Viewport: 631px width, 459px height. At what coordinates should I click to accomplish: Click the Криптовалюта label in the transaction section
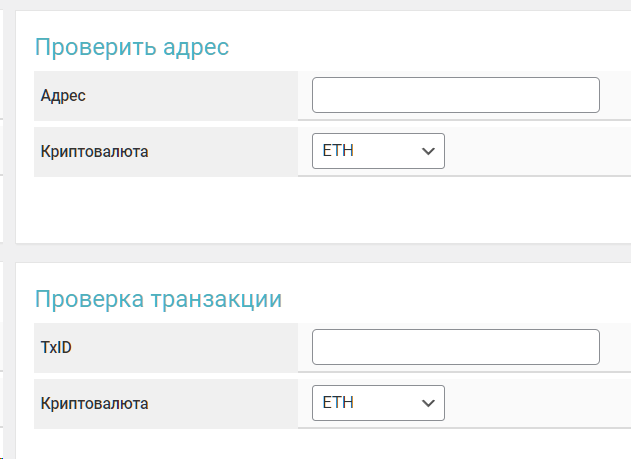95,404
